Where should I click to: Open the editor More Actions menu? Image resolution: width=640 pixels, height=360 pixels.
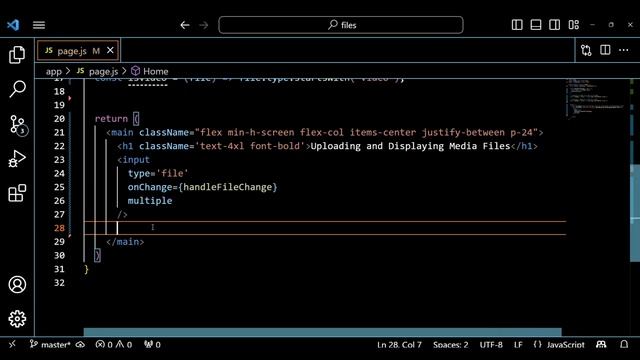click(624, 50)
